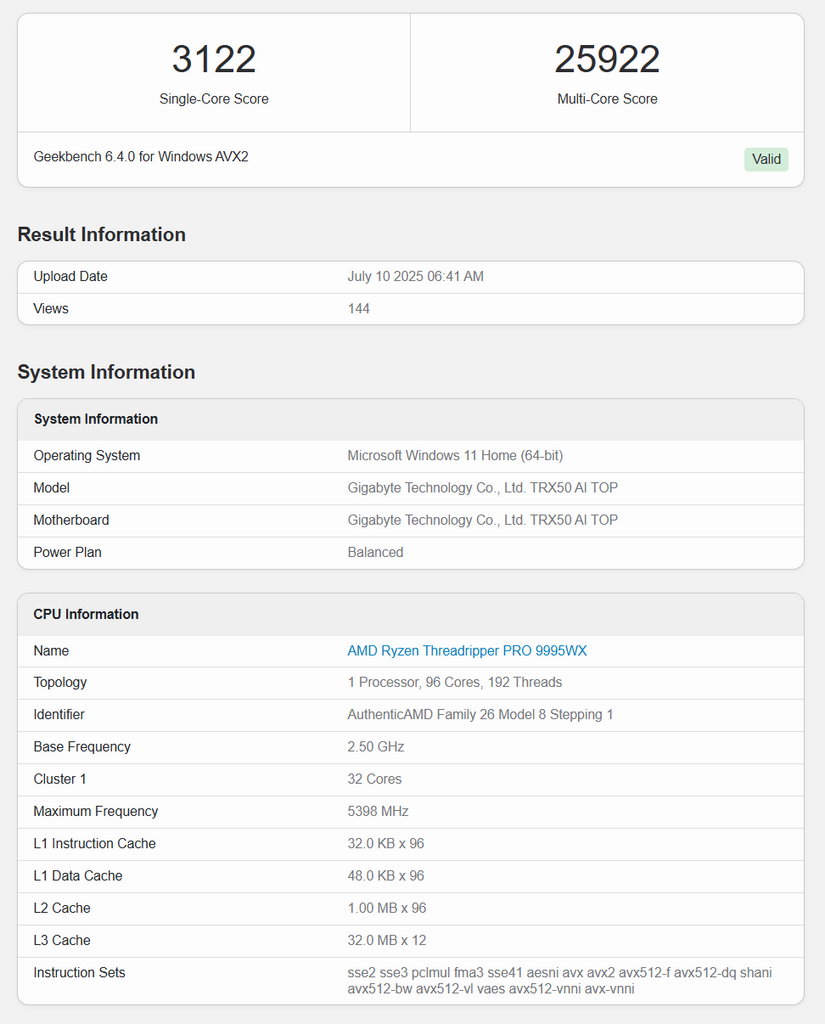Click the upload date value July 10 2025

click(415, 277)
